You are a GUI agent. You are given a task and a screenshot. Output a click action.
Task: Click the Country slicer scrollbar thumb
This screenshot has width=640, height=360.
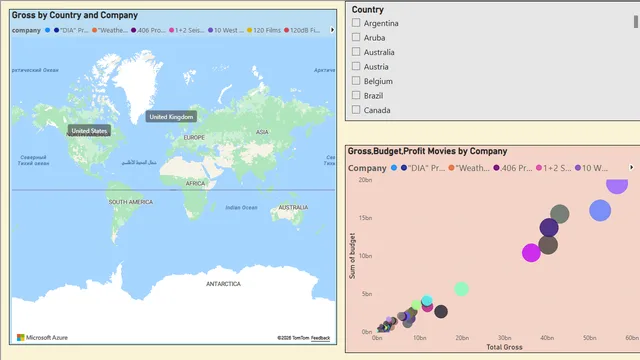[x=636, y=22]
